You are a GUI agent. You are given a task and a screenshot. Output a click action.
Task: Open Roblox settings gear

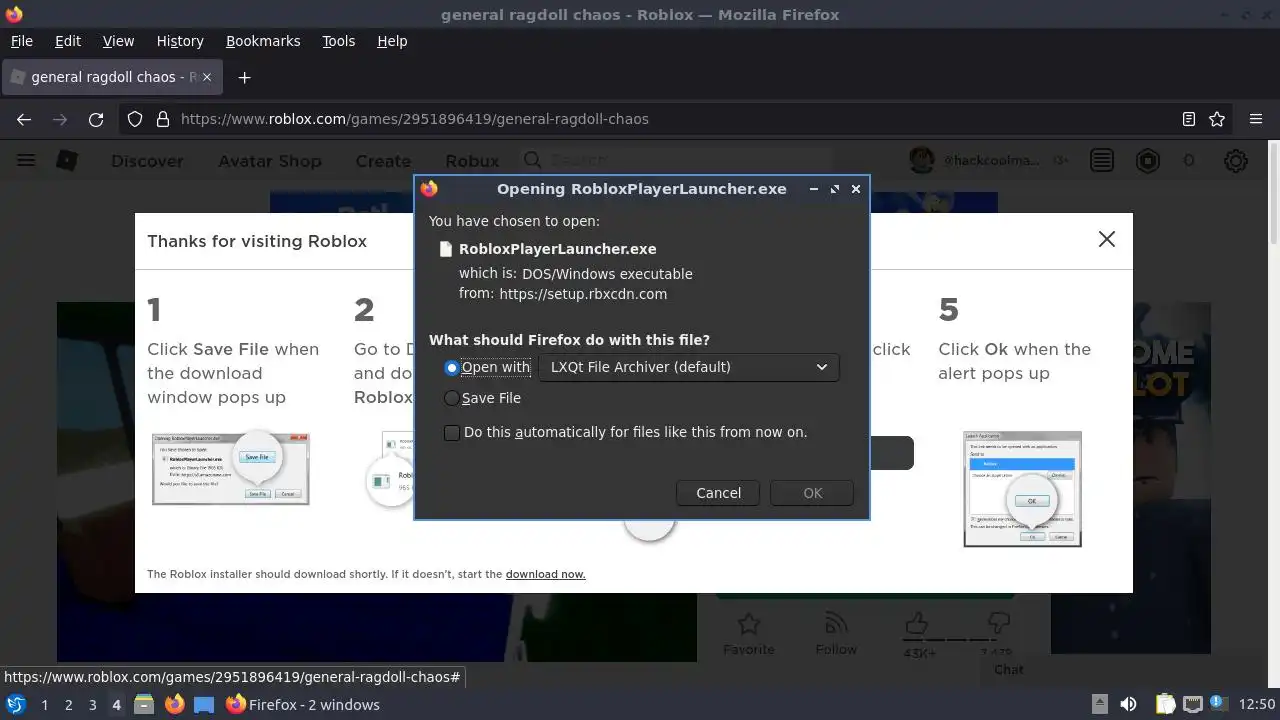point(1236,160)
